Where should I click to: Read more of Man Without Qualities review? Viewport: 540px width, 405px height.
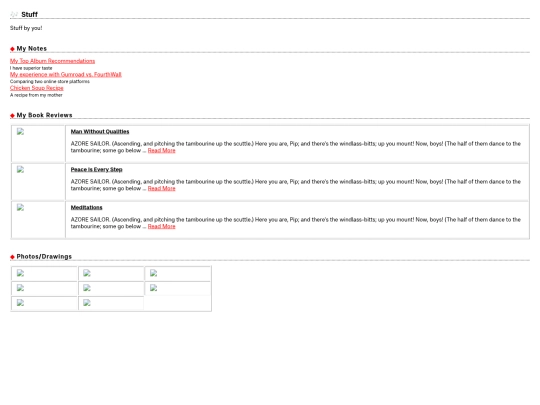click(x=162, y=150)
